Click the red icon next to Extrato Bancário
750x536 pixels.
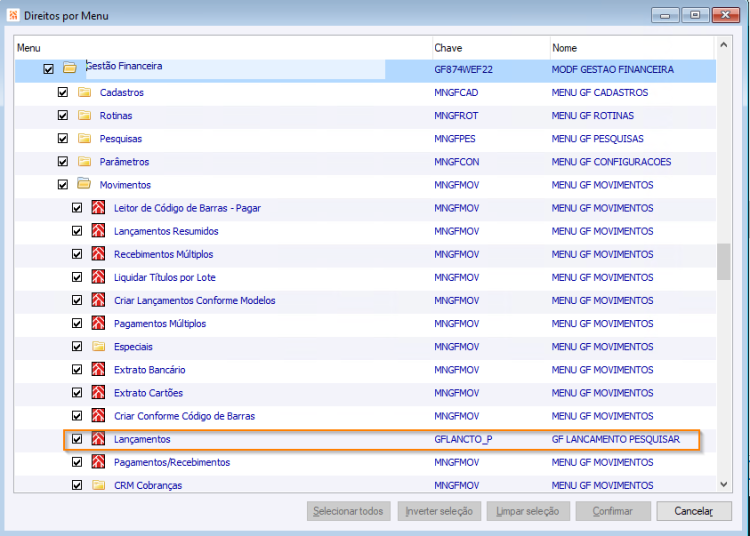[98, 369]
